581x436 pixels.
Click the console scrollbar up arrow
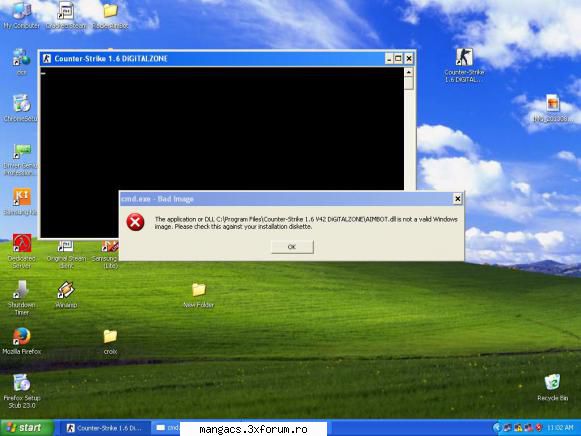[x=409, y=72]
